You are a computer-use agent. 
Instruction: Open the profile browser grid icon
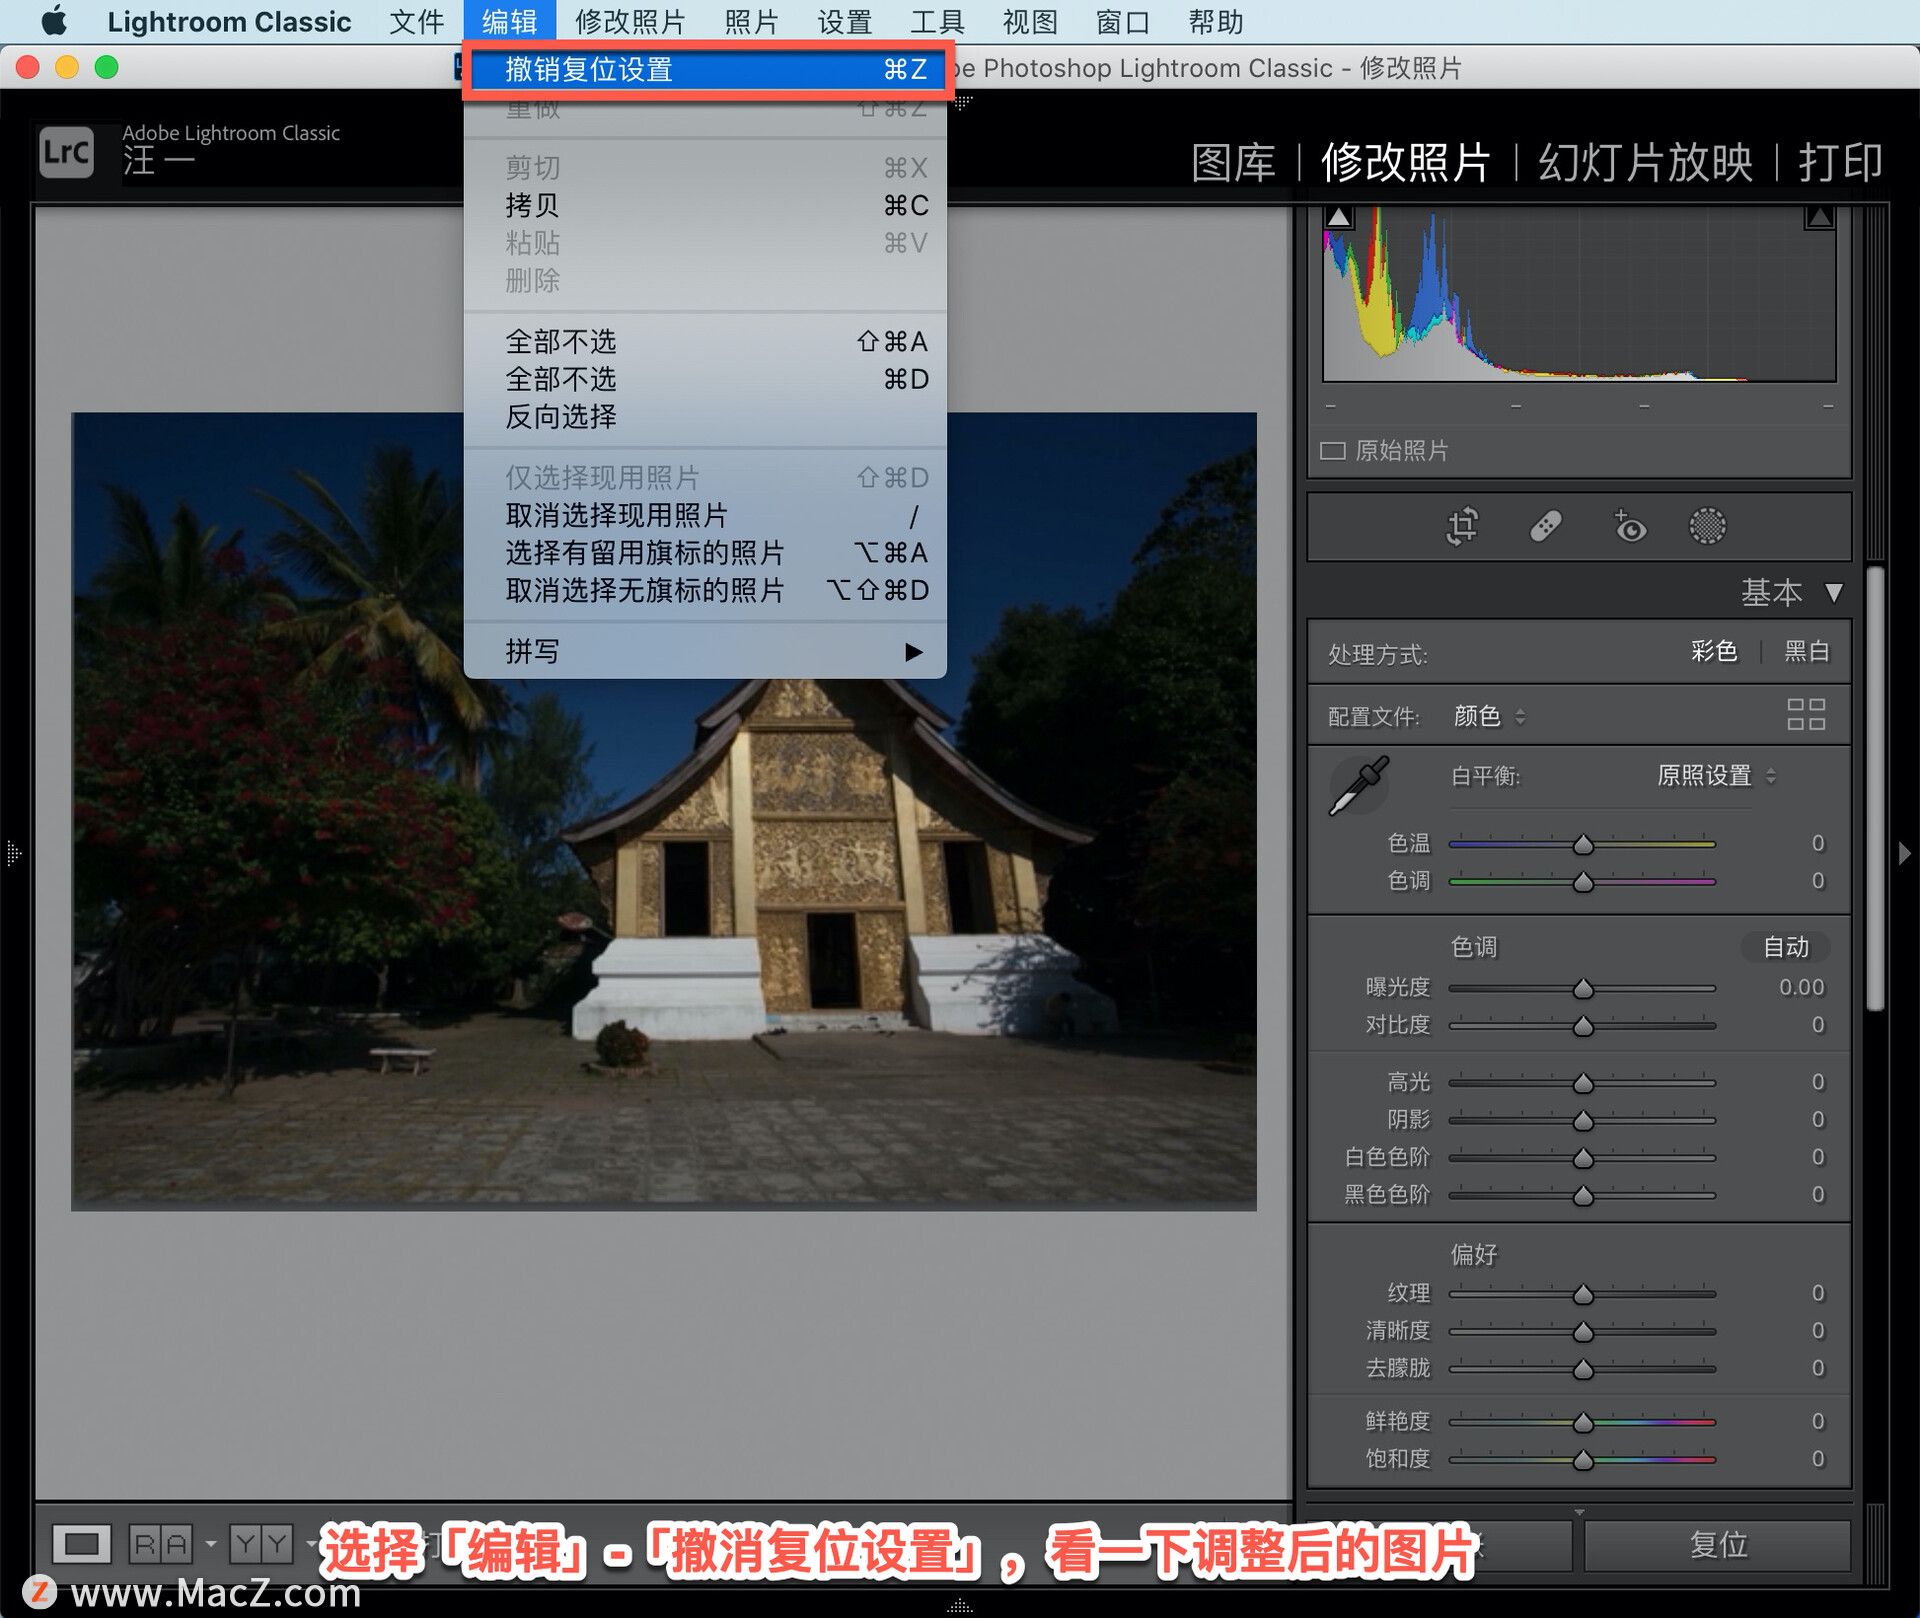pyautogui.click(x=1805, y=715)
